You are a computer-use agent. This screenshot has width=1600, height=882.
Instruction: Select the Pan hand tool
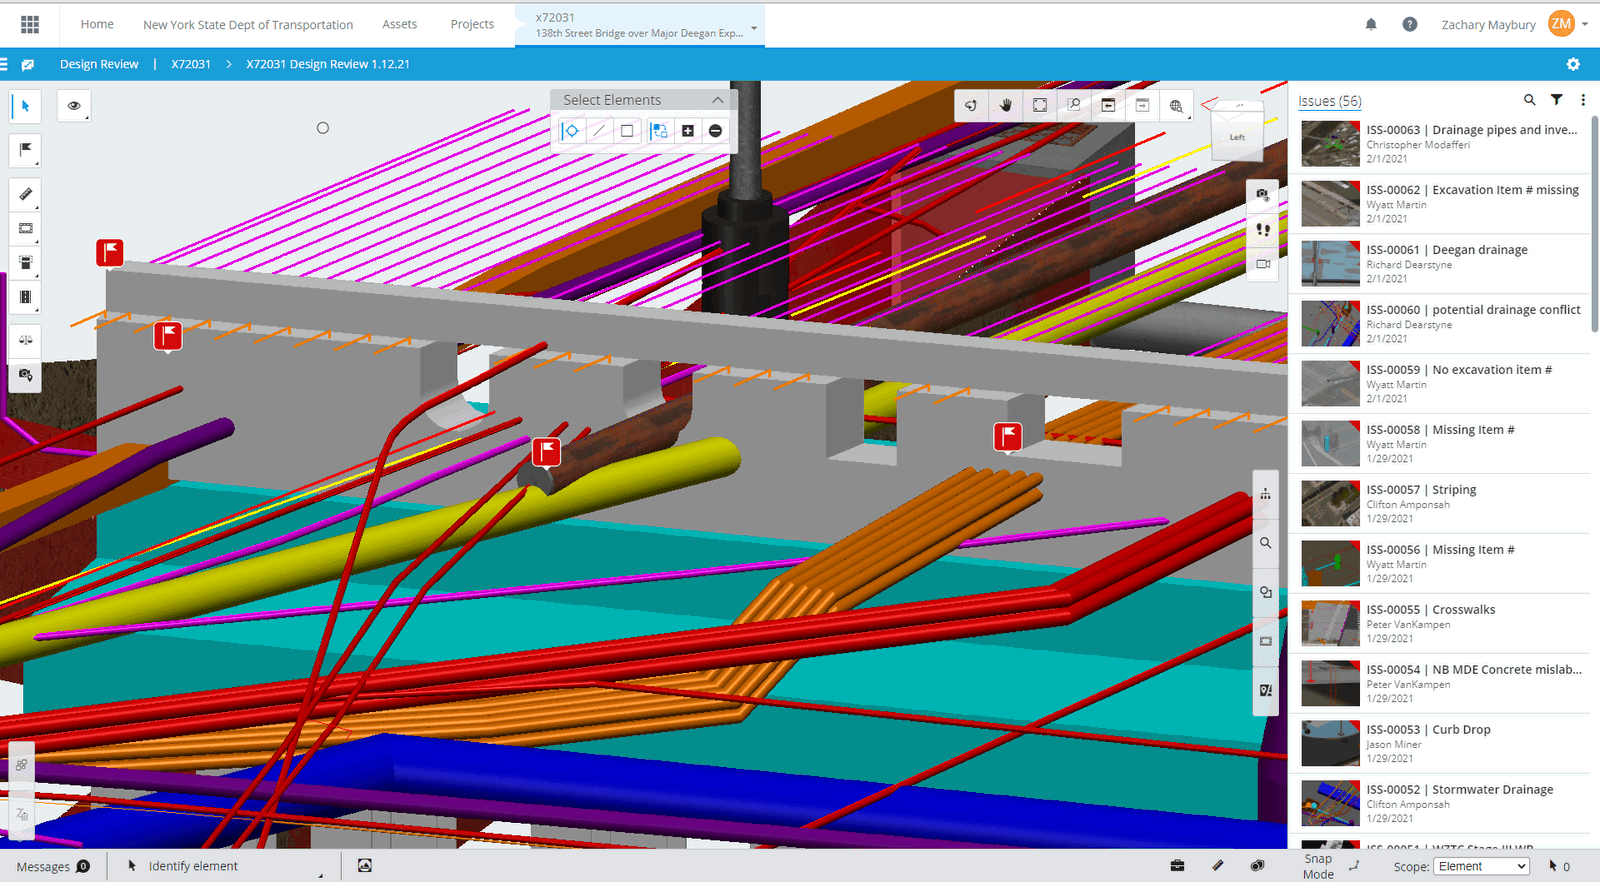tap(1006, 105)
